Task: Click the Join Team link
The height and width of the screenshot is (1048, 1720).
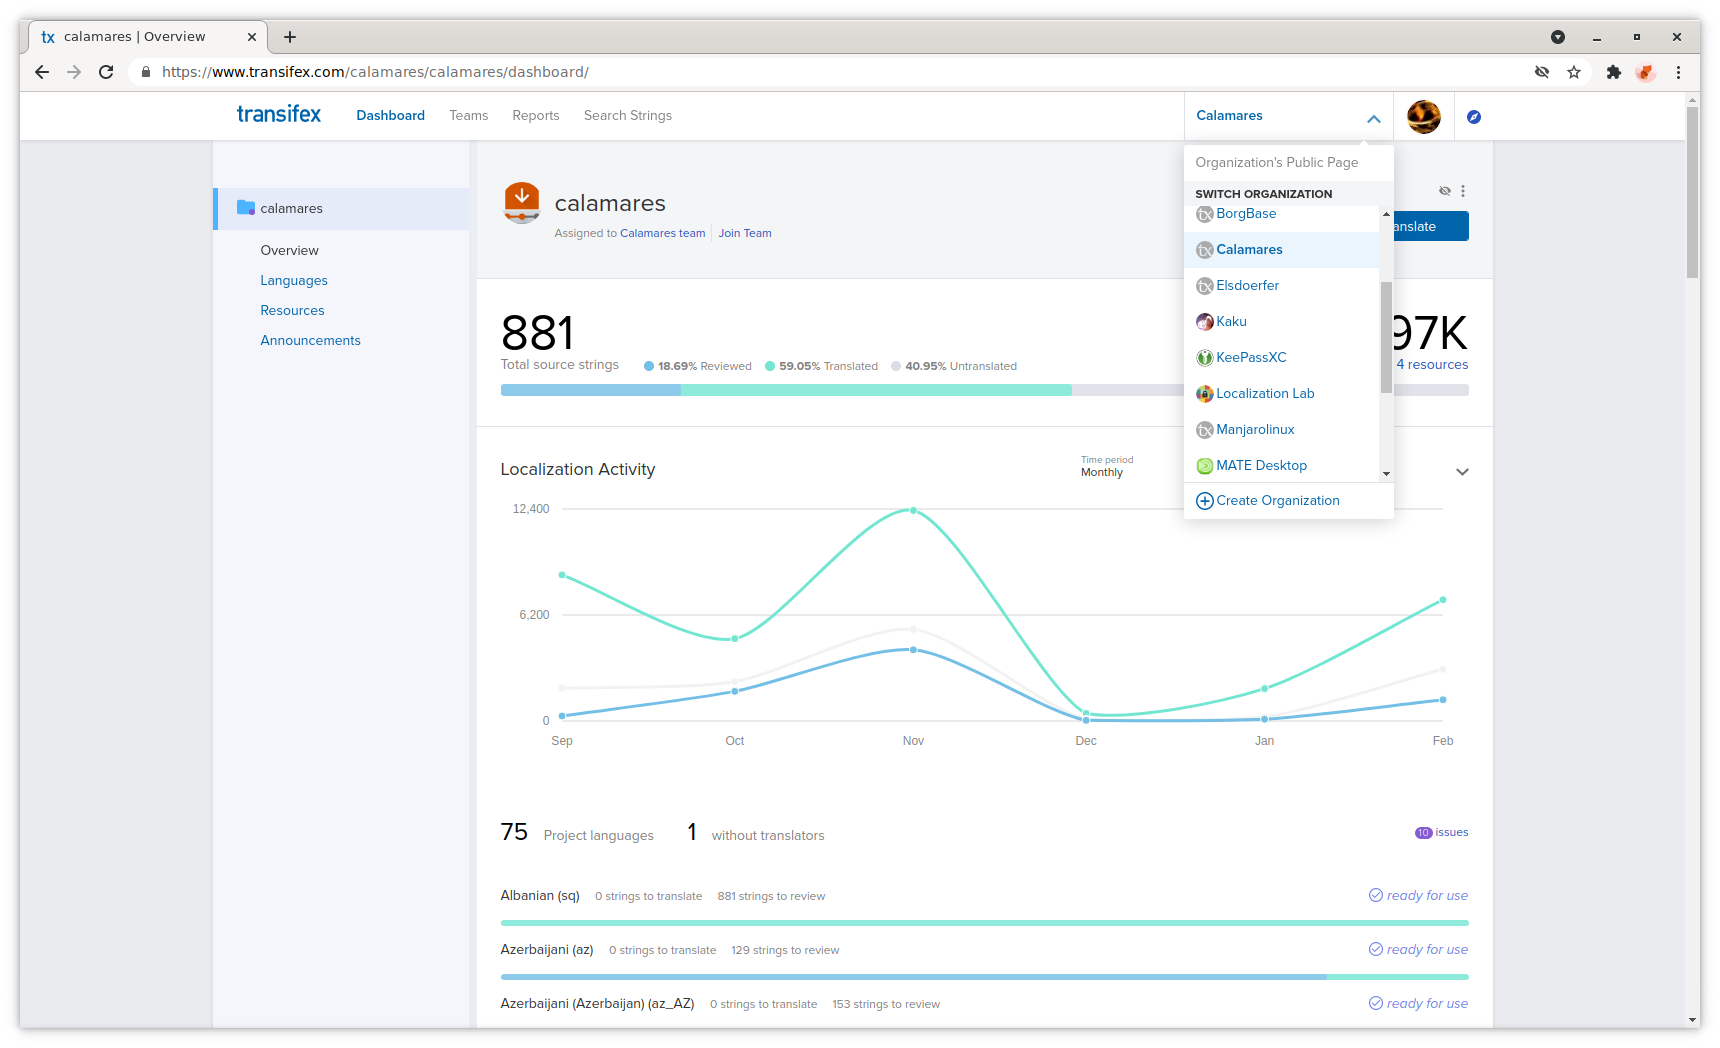Action: pyautogui.click(x=744, y=233)
